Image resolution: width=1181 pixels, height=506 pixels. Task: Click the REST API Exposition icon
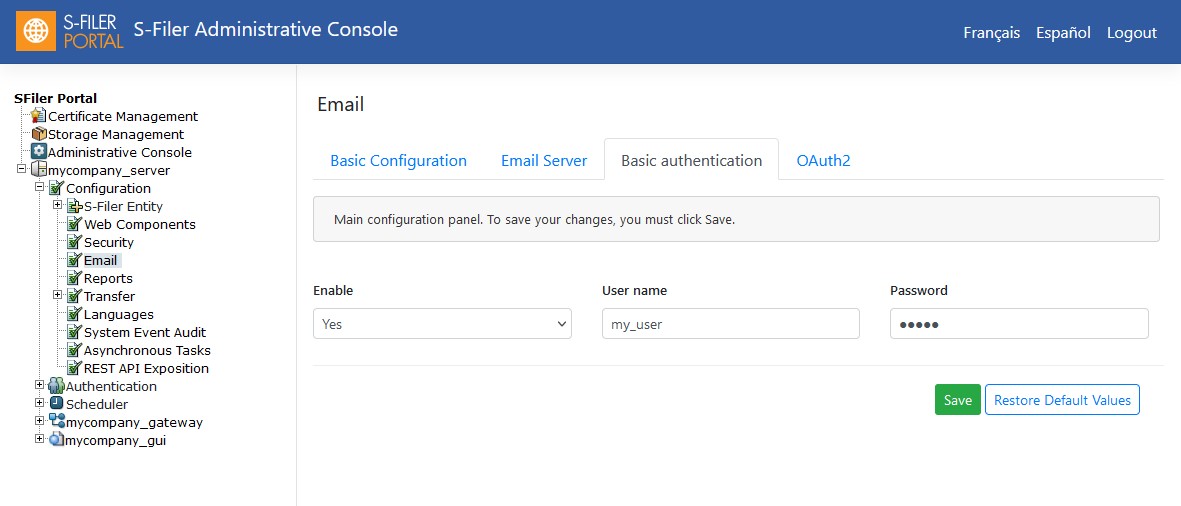pyautogui.click(x=75, y=369)
